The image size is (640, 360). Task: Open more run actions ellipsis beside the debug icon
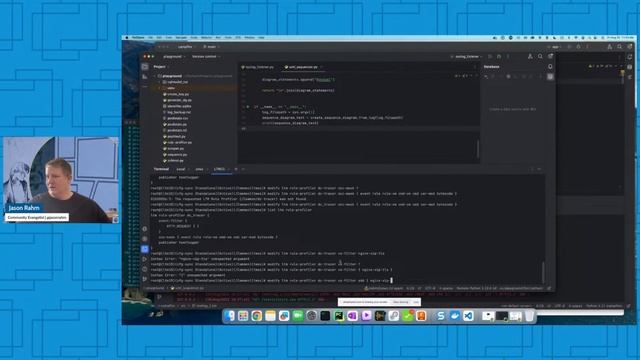pyautogui.click(x=508, y=56)
